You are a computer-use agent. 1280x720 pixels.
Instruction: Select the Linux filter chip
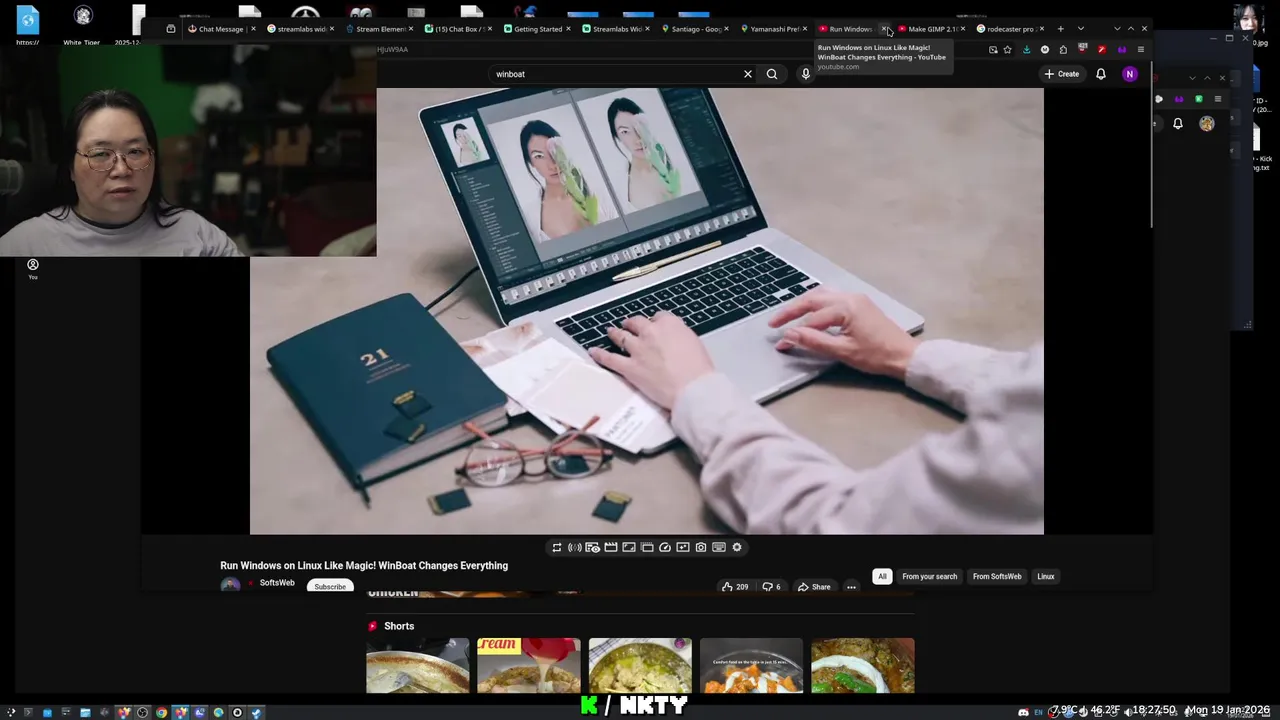click(1045, 576)
